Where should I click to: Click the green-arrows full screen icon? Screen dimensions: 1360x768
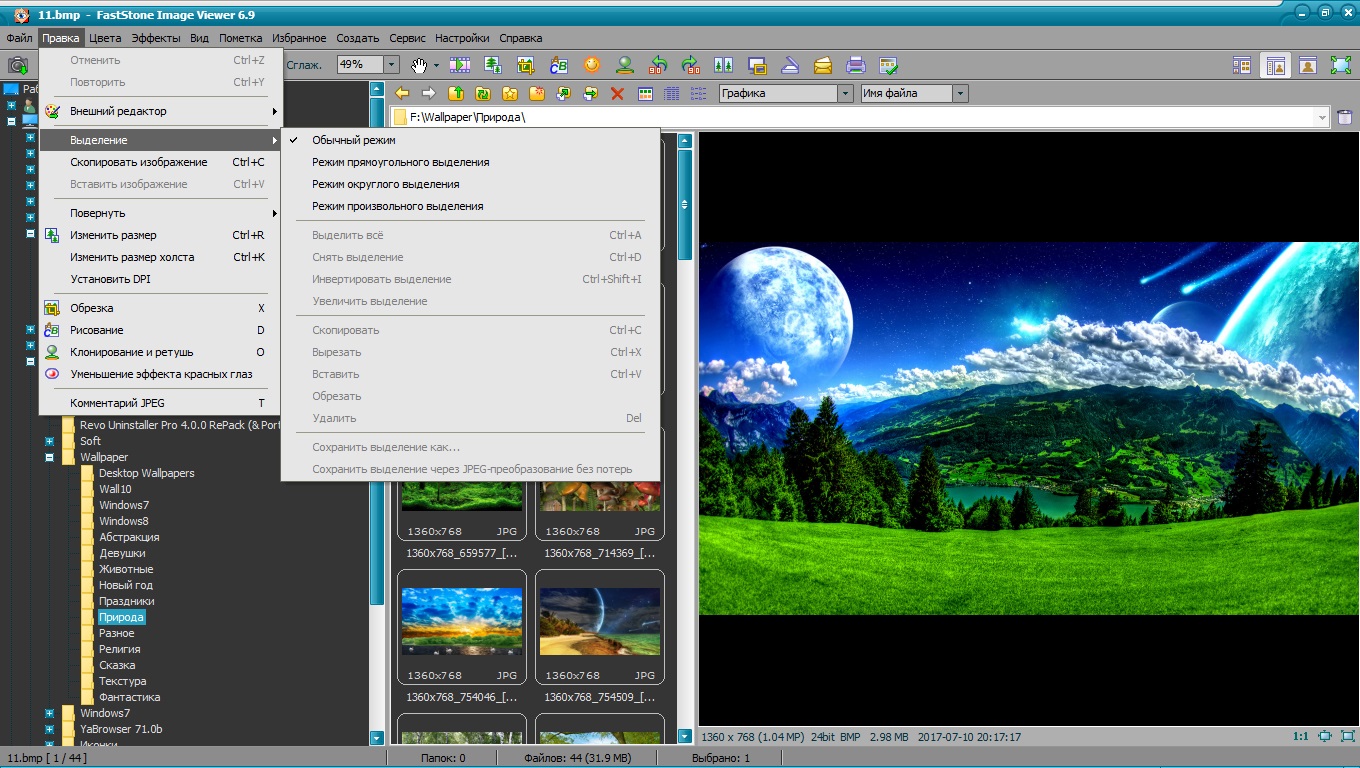tap(1341, 65)
